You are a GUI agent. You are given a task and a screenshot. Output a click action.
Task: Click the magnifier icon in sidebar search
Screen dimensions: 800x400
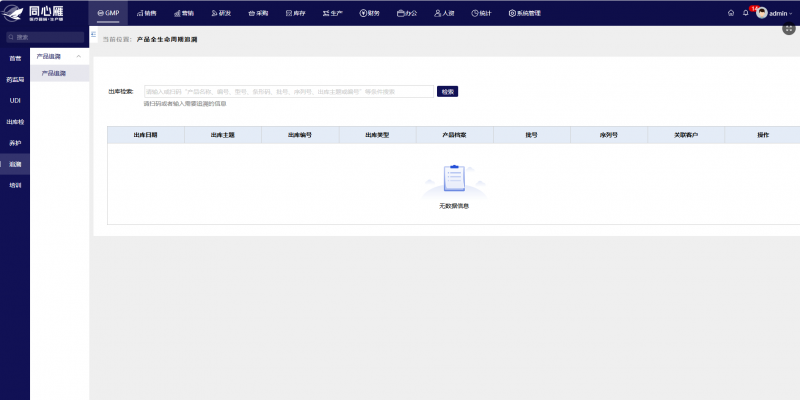point(11,37)
